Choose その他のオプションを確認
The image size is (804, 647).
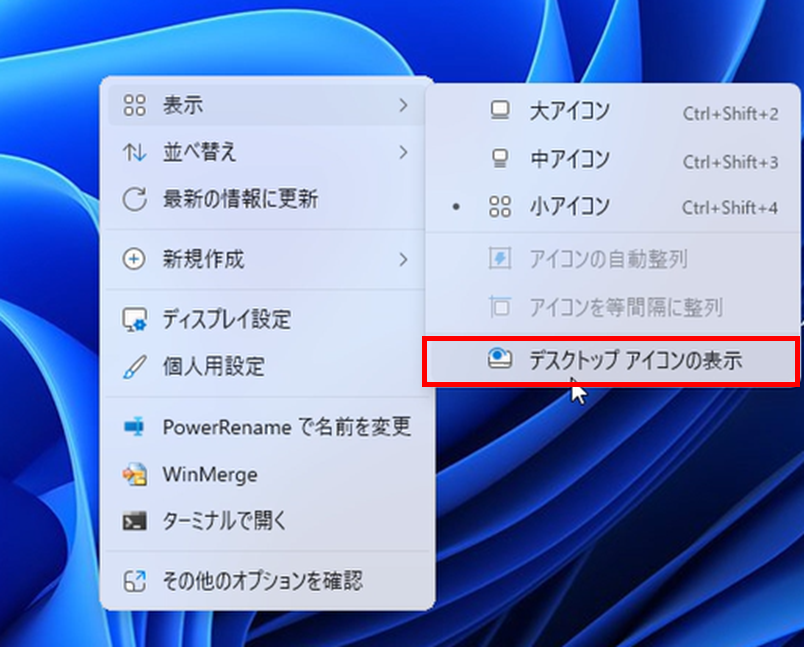[266, 581]
